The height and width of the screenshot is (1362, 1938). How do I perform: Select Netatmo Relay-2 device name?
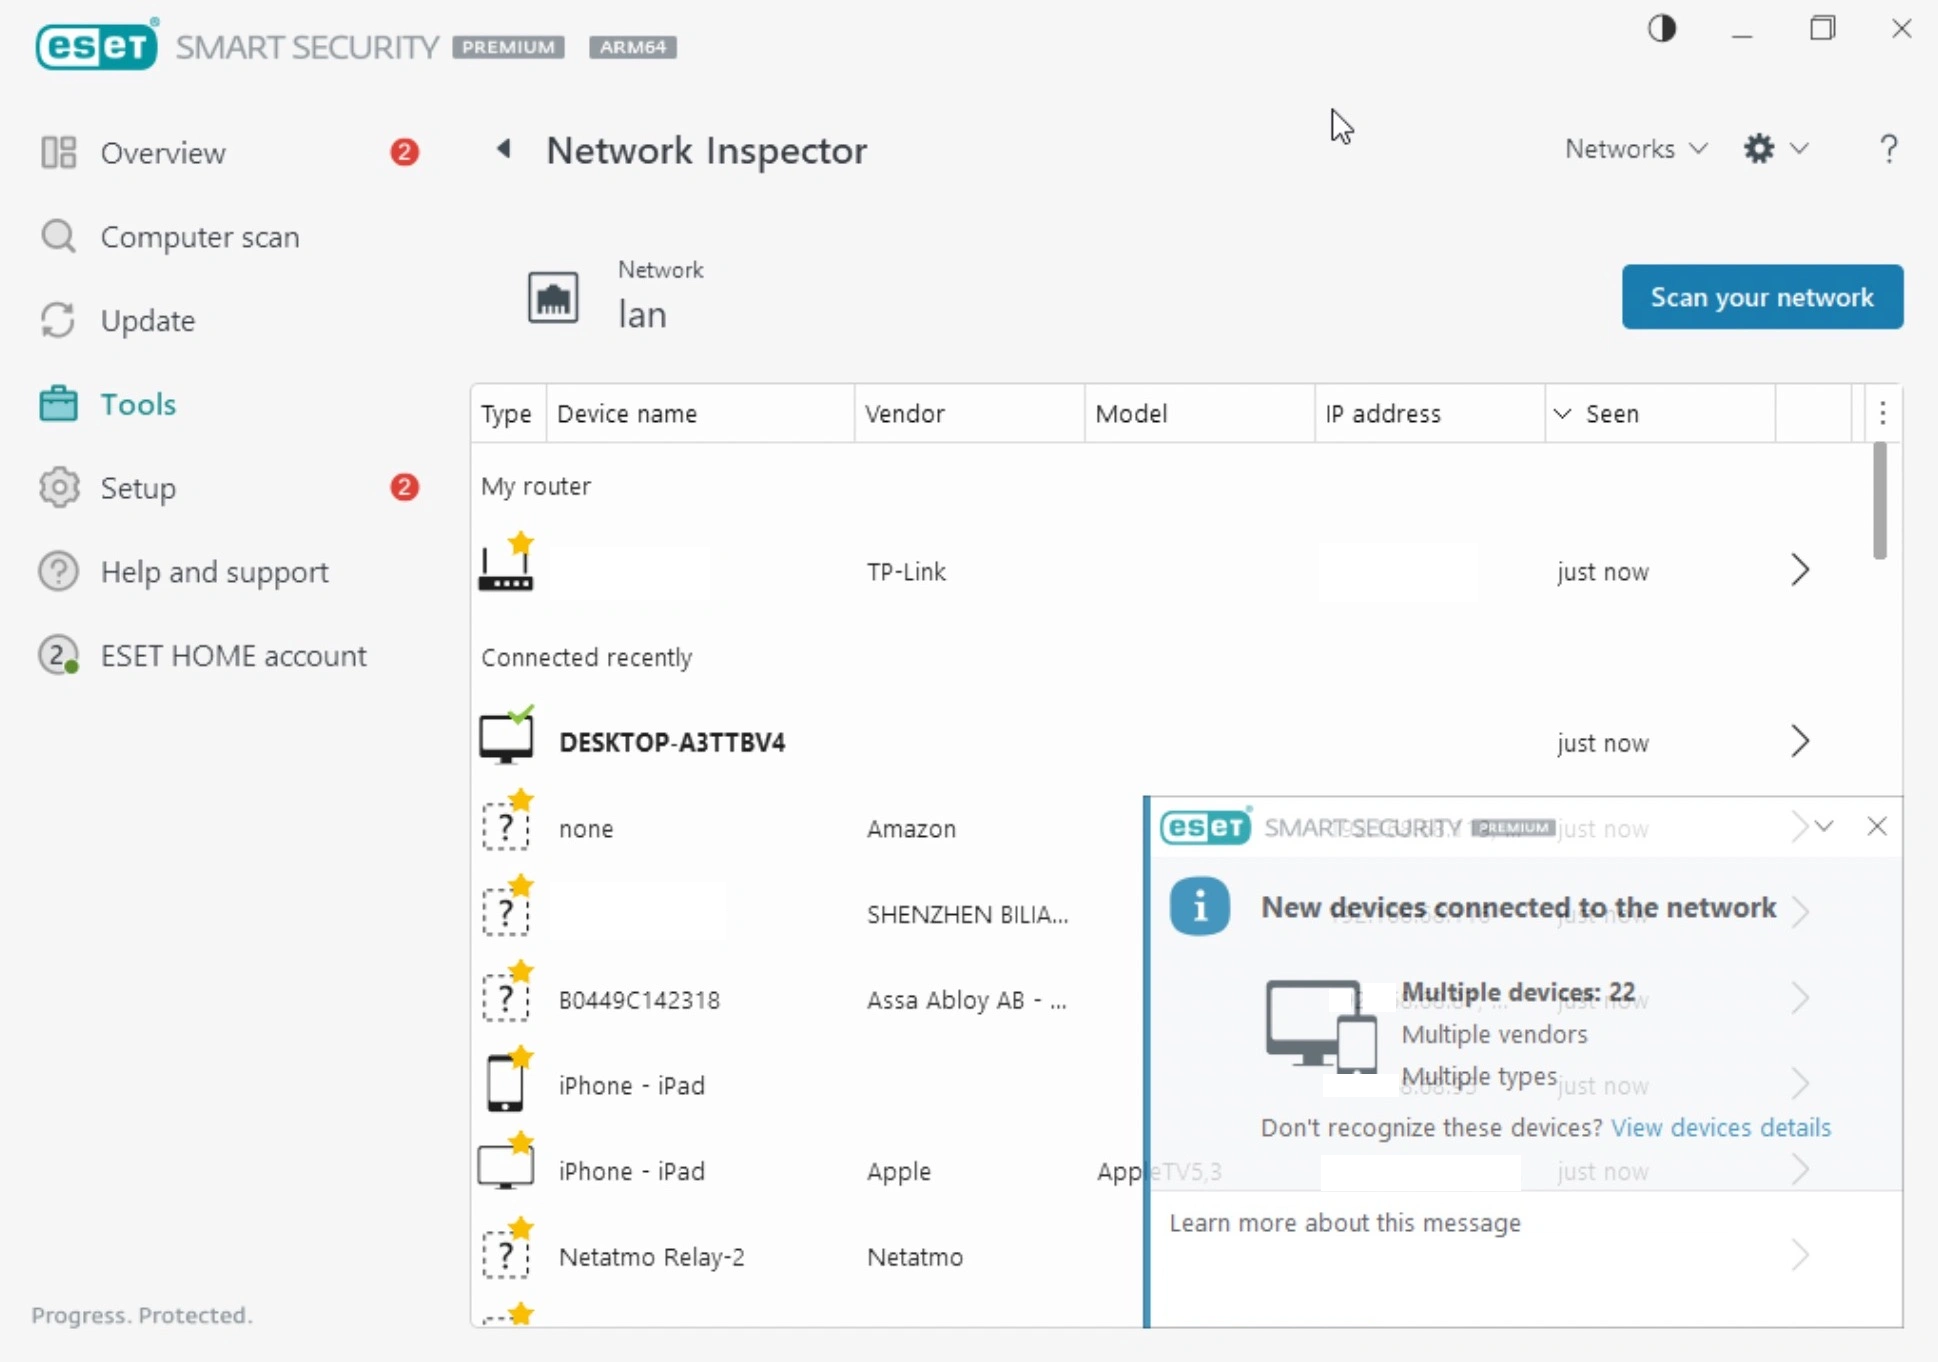tap(652, 1257)
